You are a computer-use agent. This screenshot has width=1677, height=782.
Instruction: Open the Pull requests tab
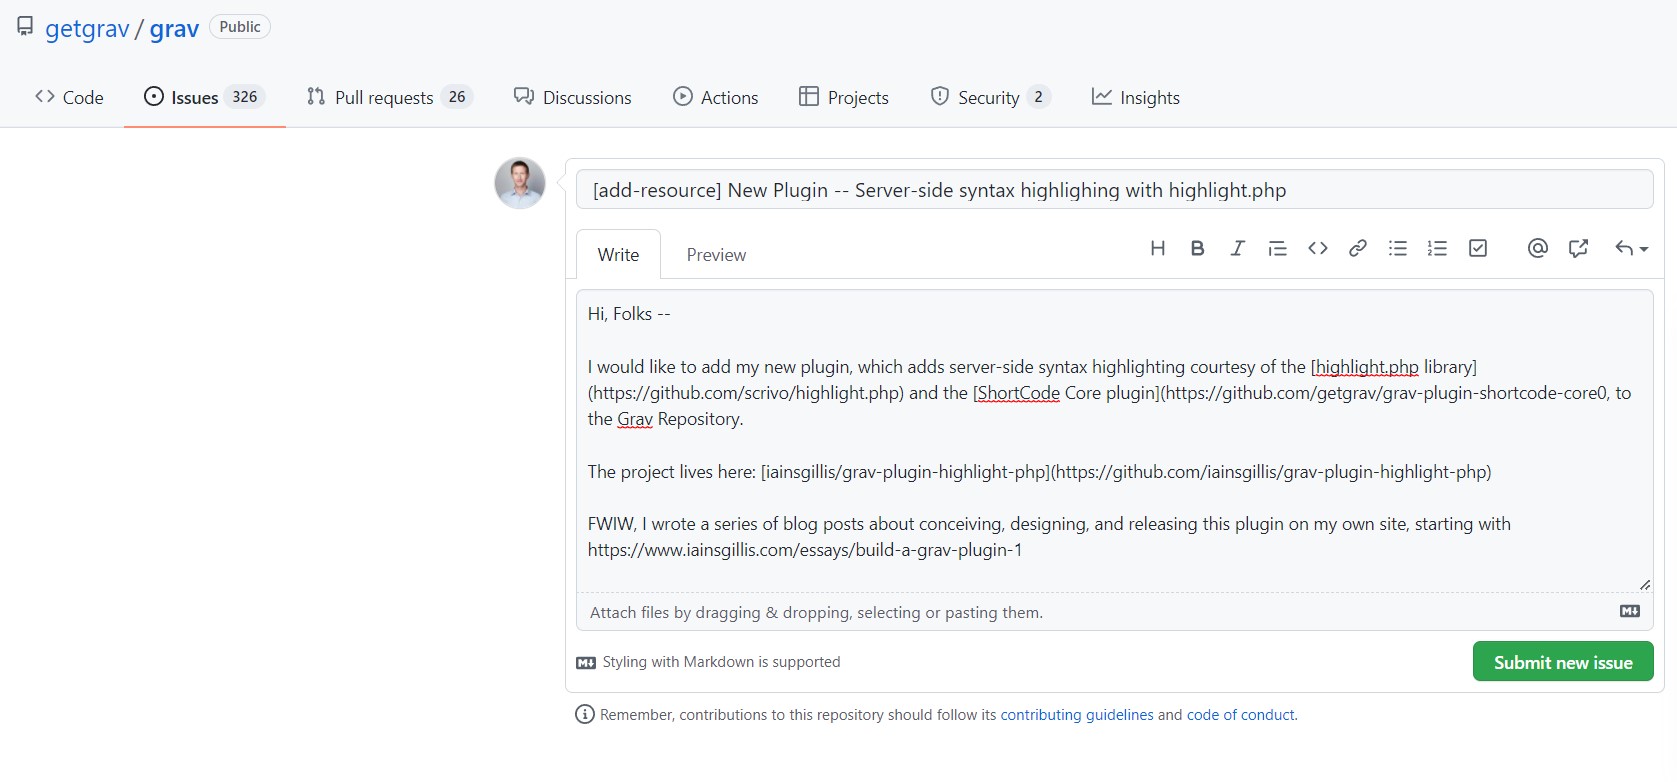click(x=389, y=97)
